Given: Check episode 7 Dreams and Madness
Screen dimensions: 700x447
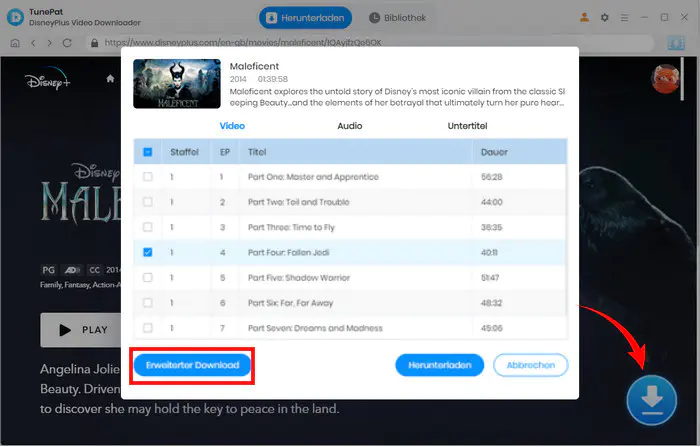Looking at the screenshot, I should (x=147, y=328).
